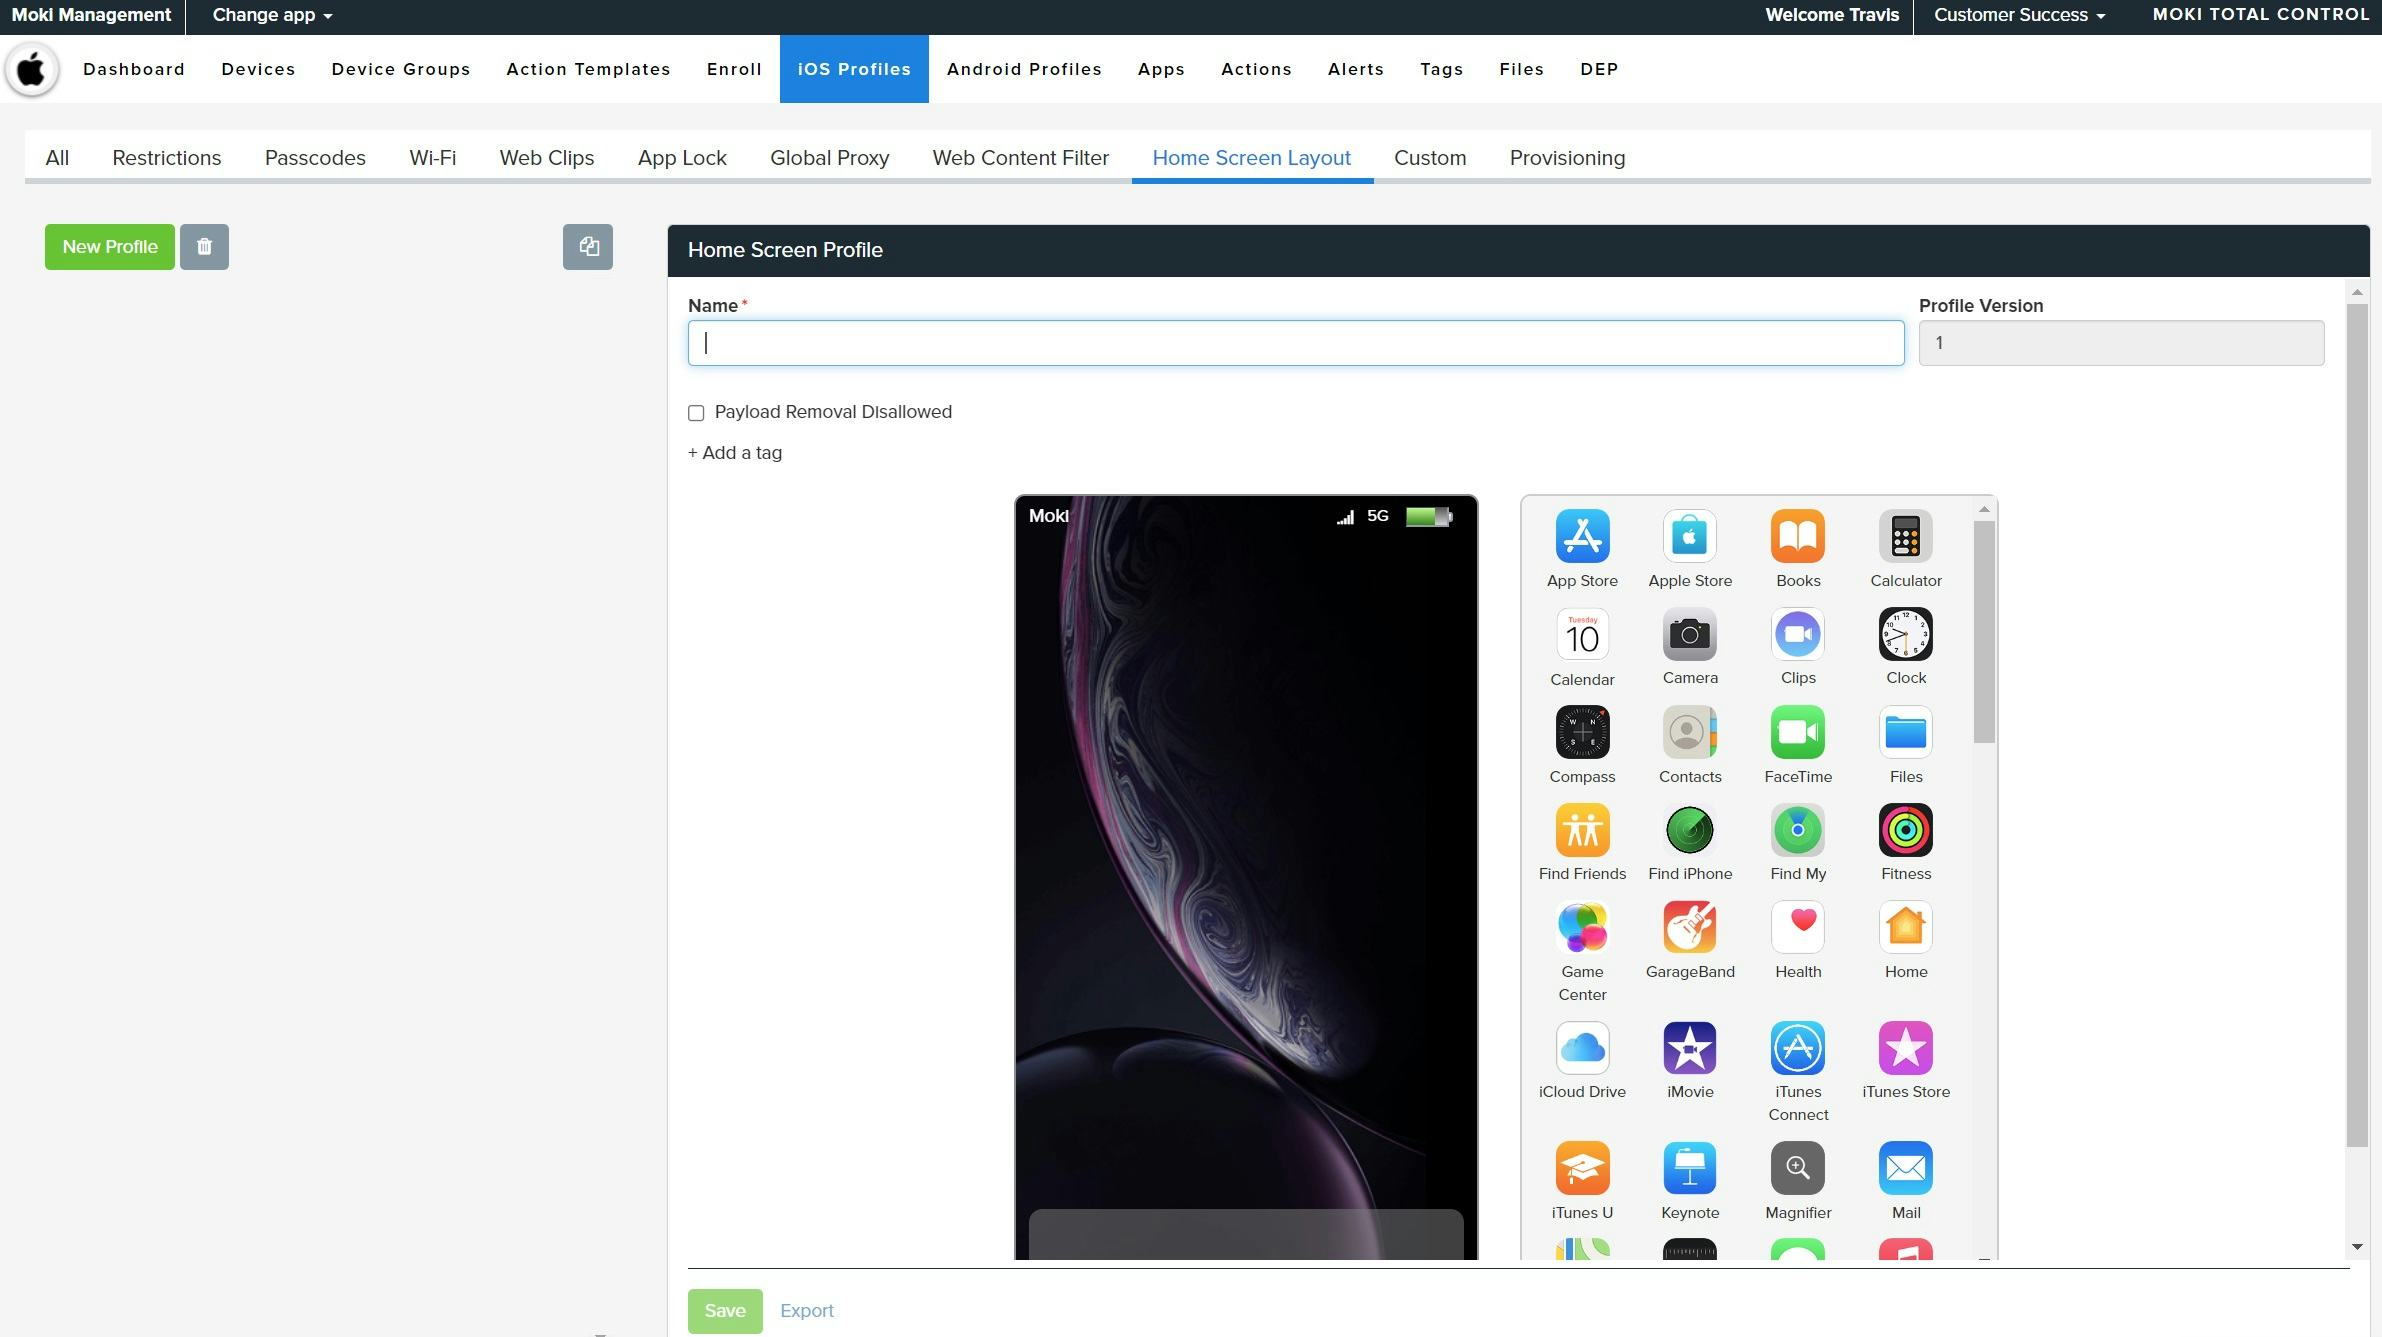Click the Magnifier app icon
The width and height of the screenshot is (2382, 1337).
[1796, 1168]
